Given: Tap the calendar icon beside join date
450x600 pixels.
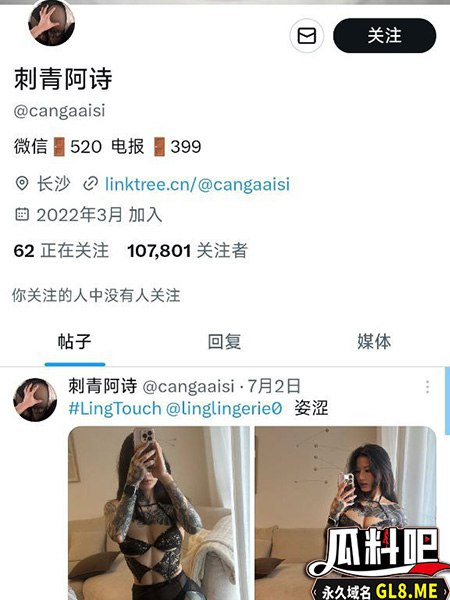Looking at the screenshot, I should coord(22,214).
